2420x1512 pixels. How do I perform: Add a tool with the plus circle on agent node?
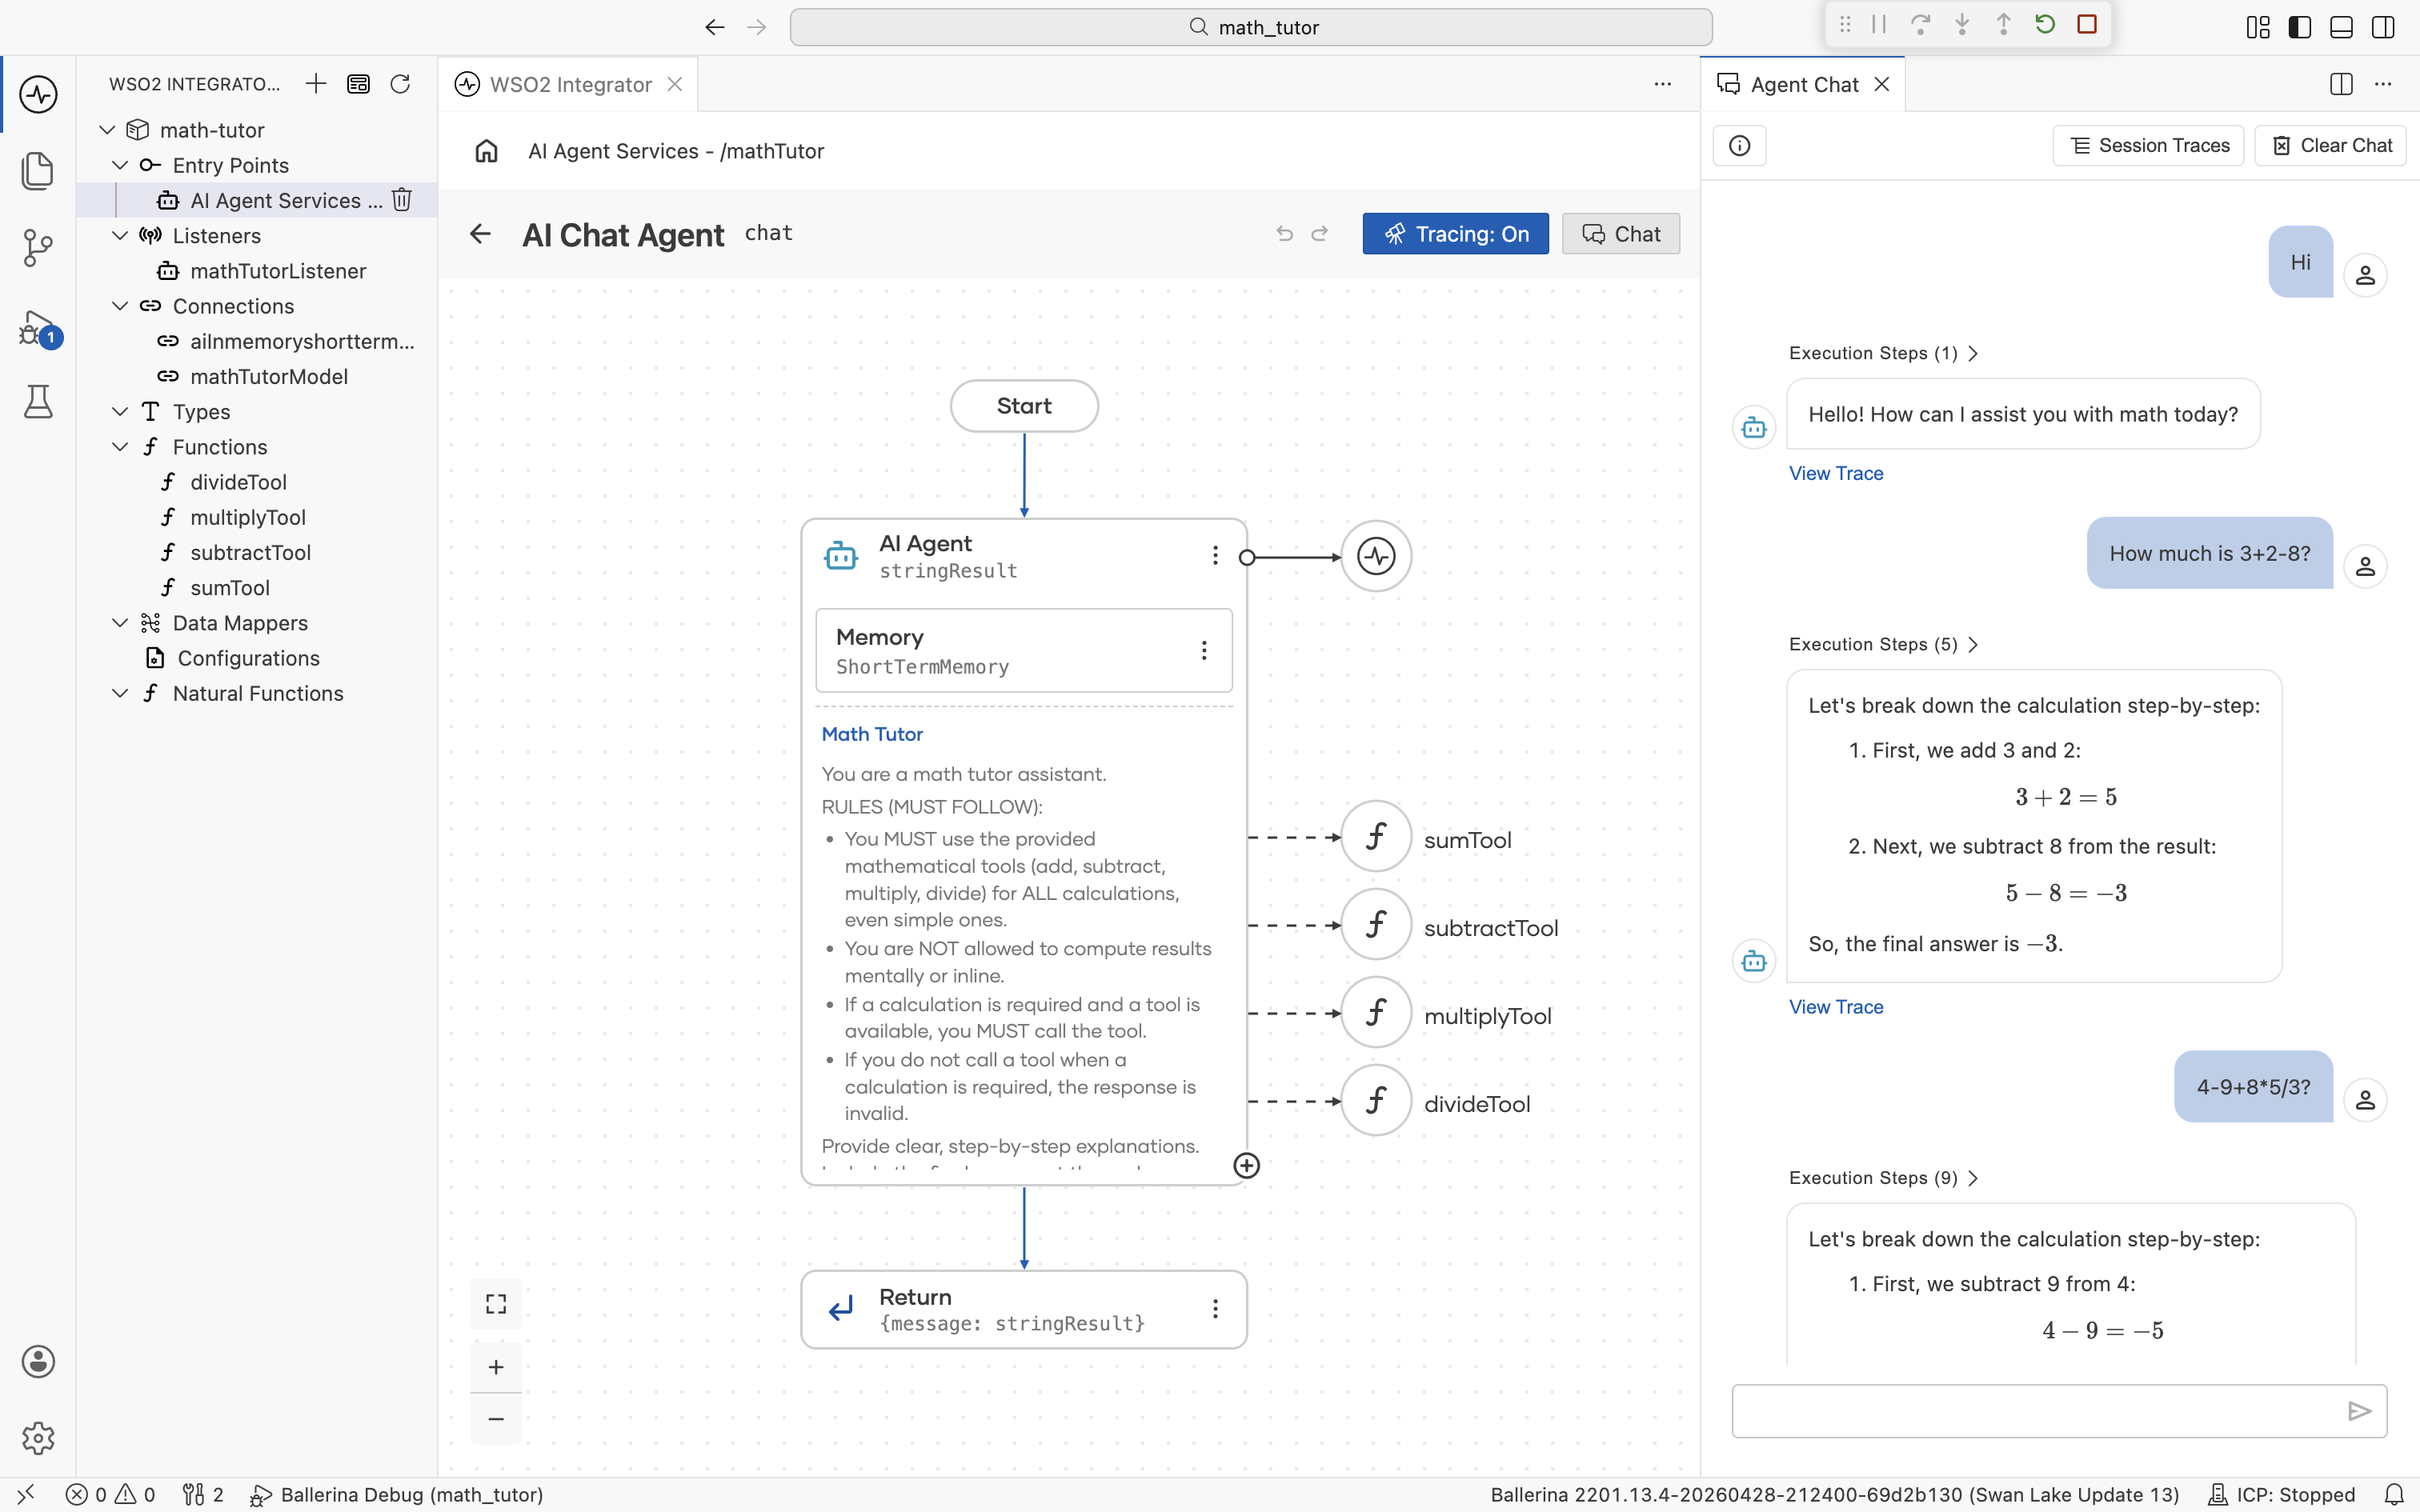coord(1246,1166)
